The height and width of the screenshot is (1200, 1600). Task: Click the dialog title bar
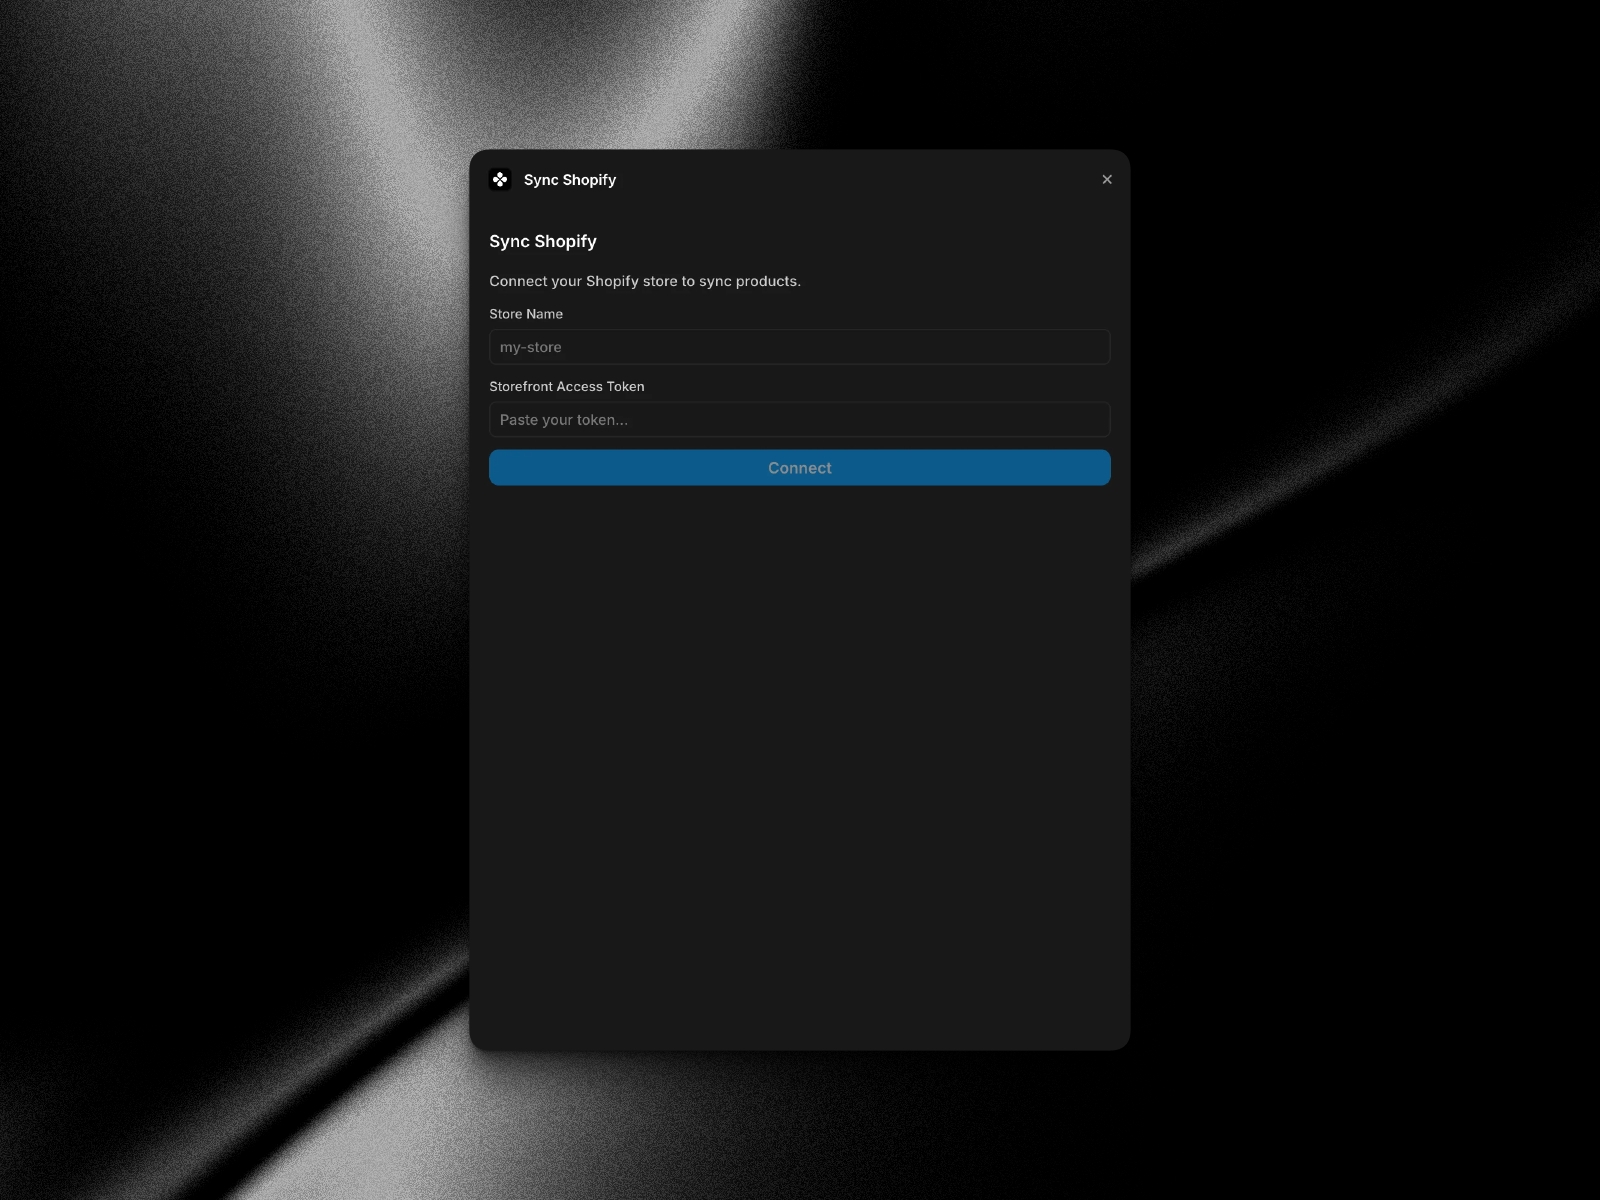tap(799, 179)
